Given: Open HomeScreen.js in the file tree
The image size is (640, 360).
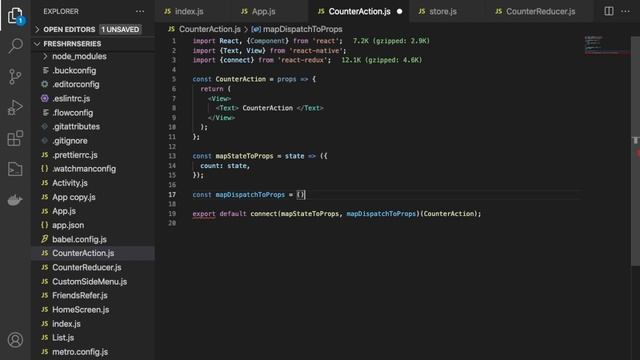Looking at the screenshot, I should tap(80, 310).
